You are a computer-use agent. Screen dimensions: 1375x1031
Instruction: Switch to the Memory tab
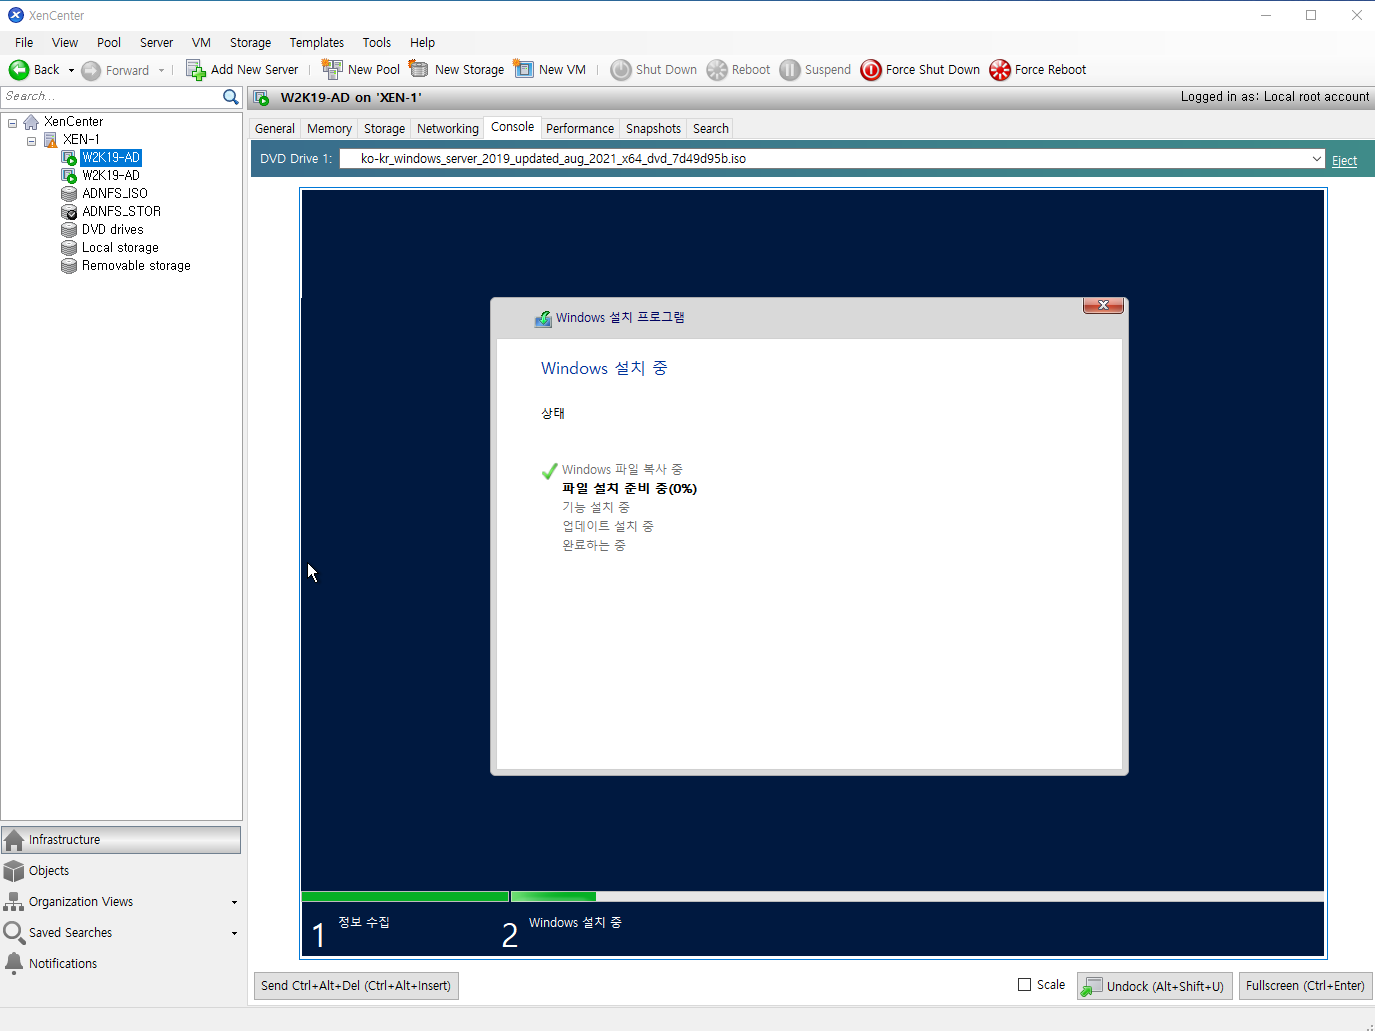(x=329, y=129)
